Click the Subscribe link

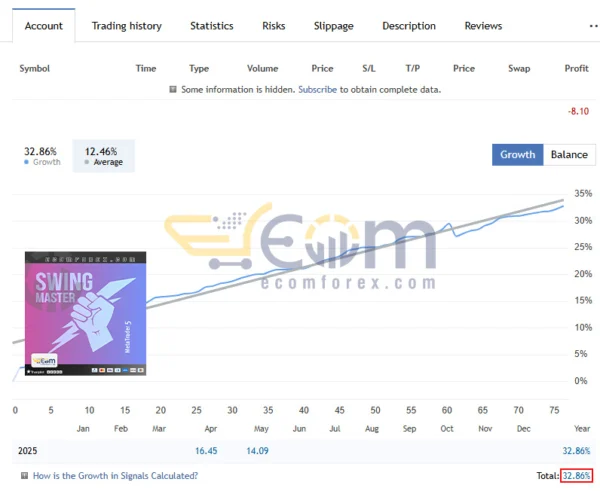pos(317,90)
